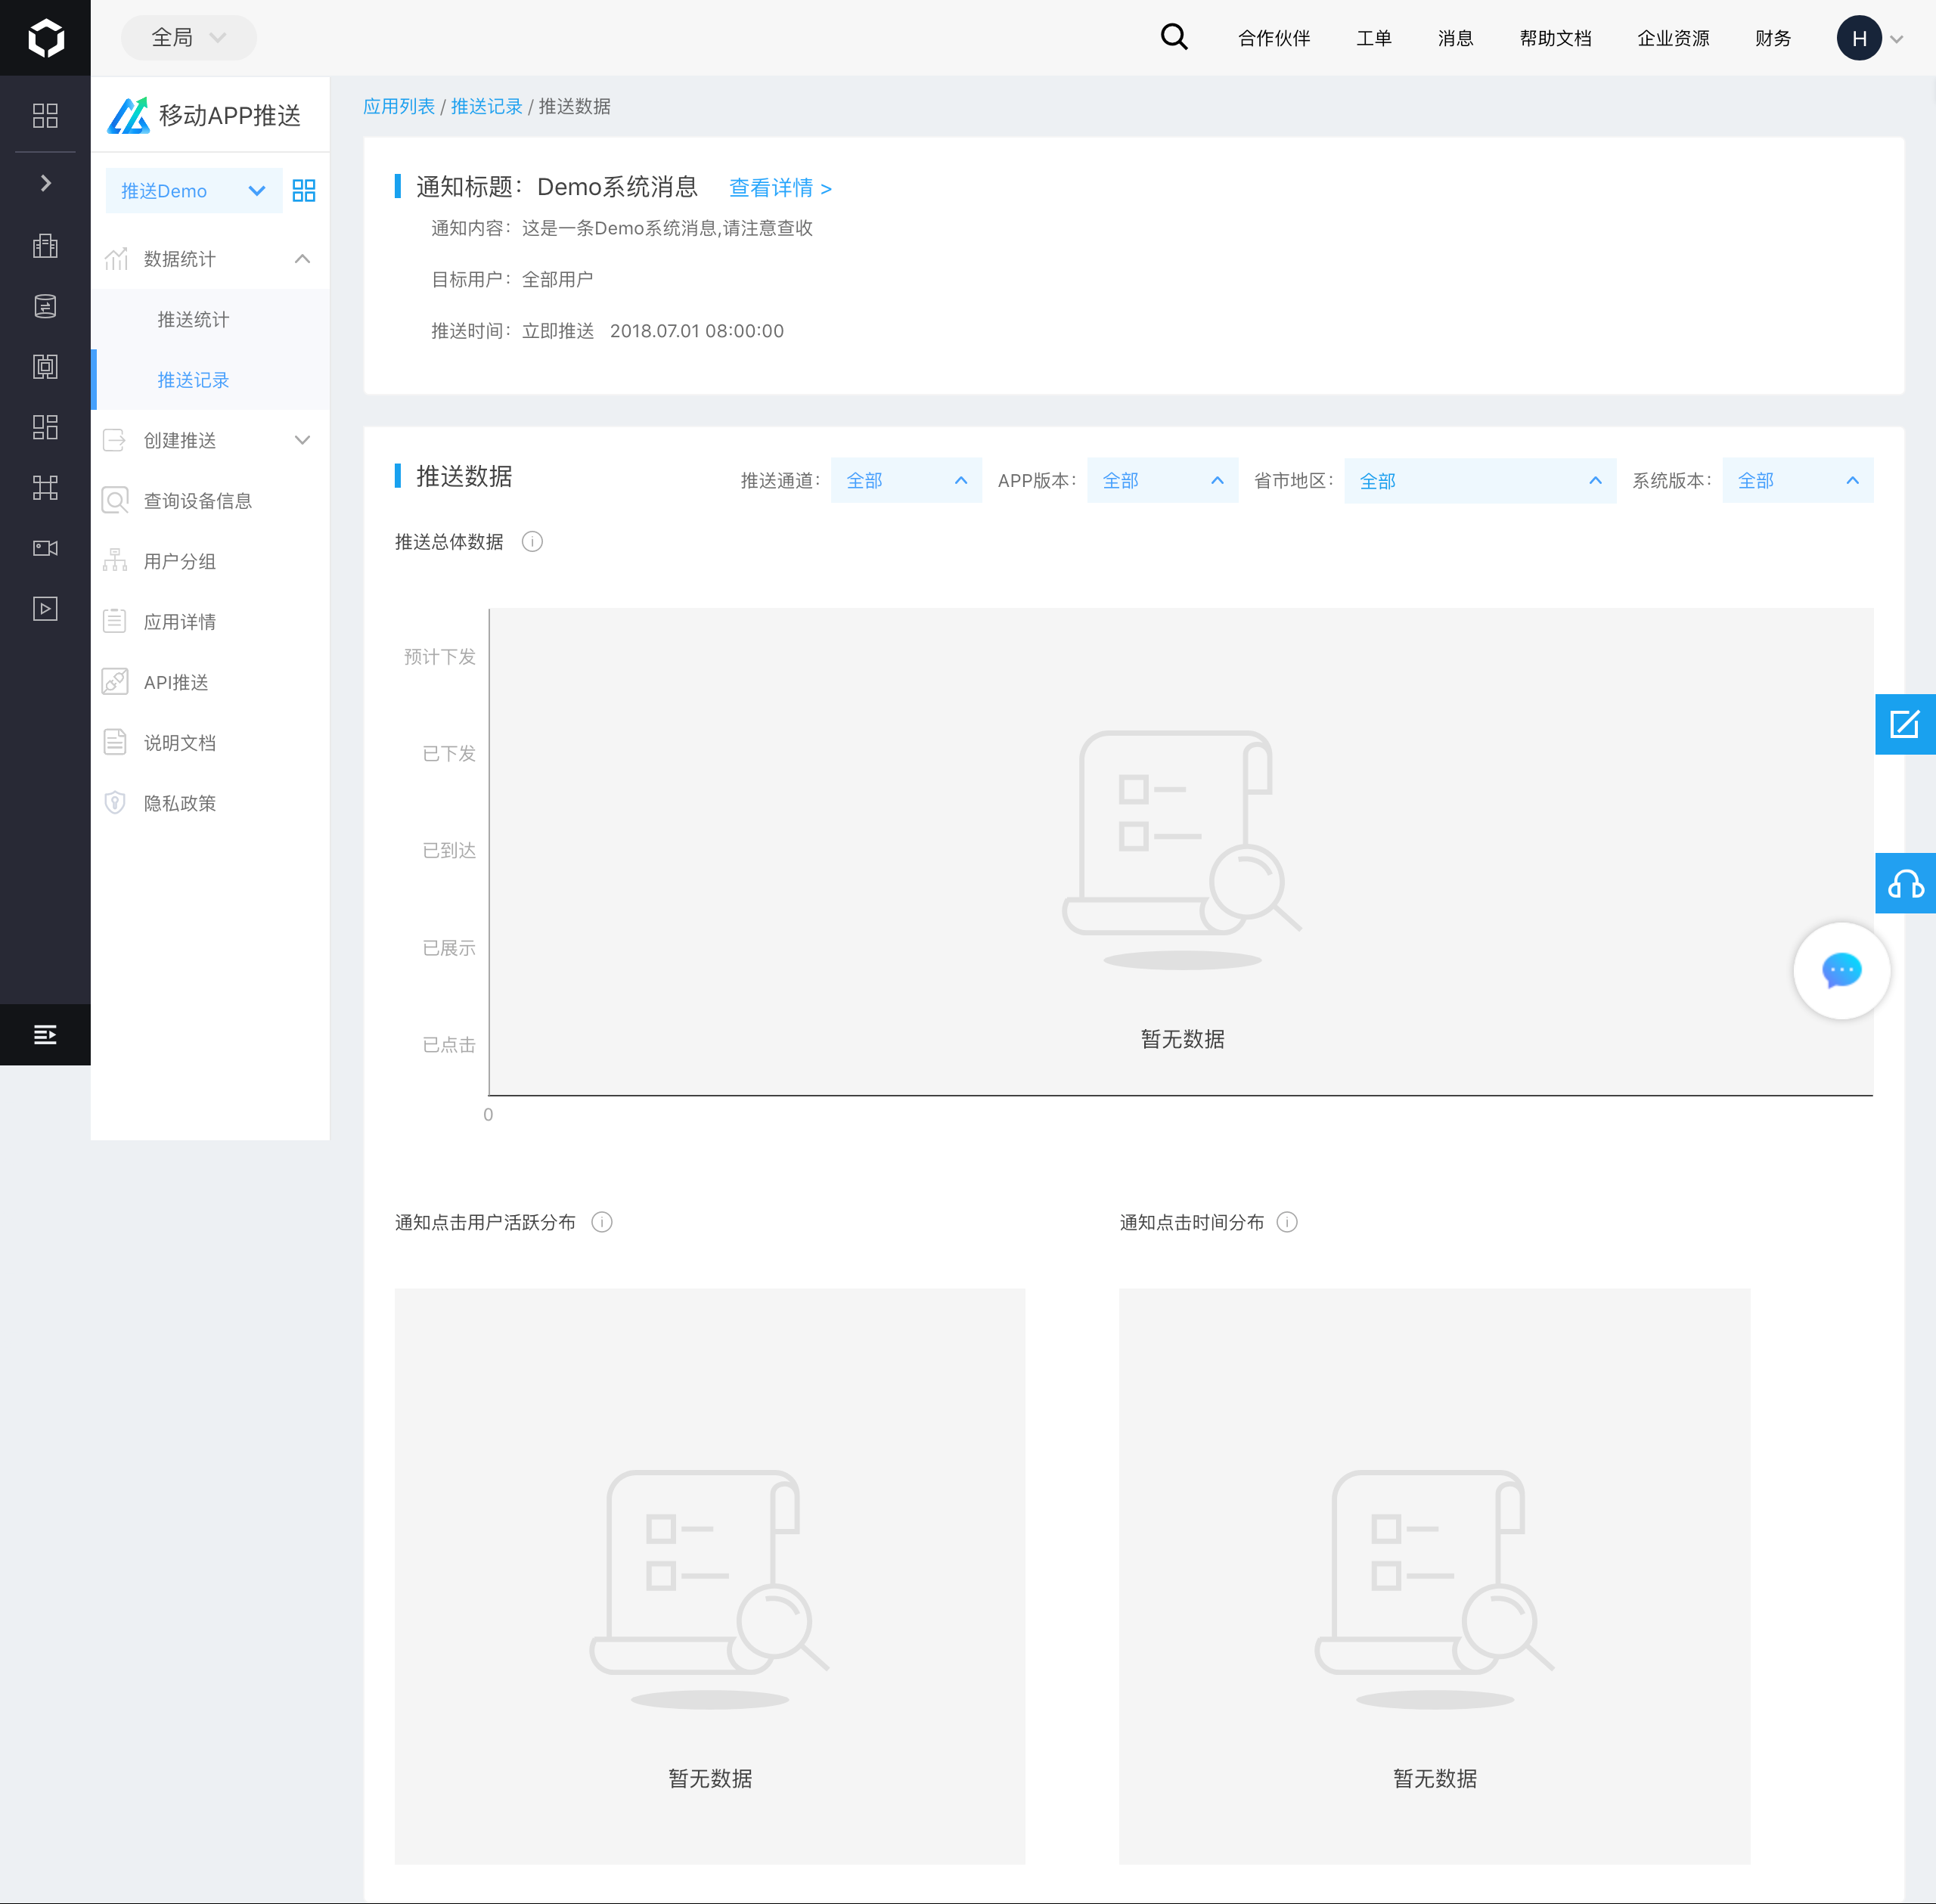Viewport: 1936px width, 1904px height.
Task: Click the floating headset support button
Action: (x=1905, y=883)
